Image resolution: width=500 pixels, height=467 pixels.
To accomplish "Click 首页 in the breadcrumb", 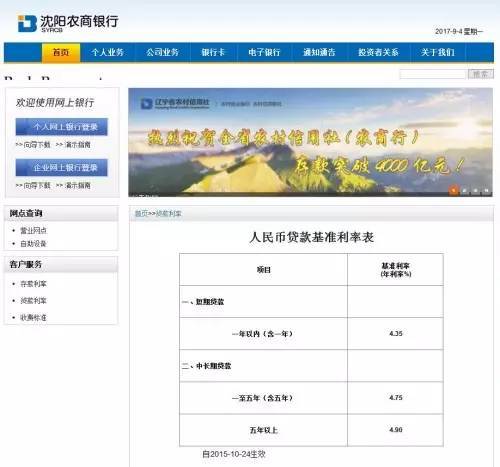I will (x=141, y=213).
